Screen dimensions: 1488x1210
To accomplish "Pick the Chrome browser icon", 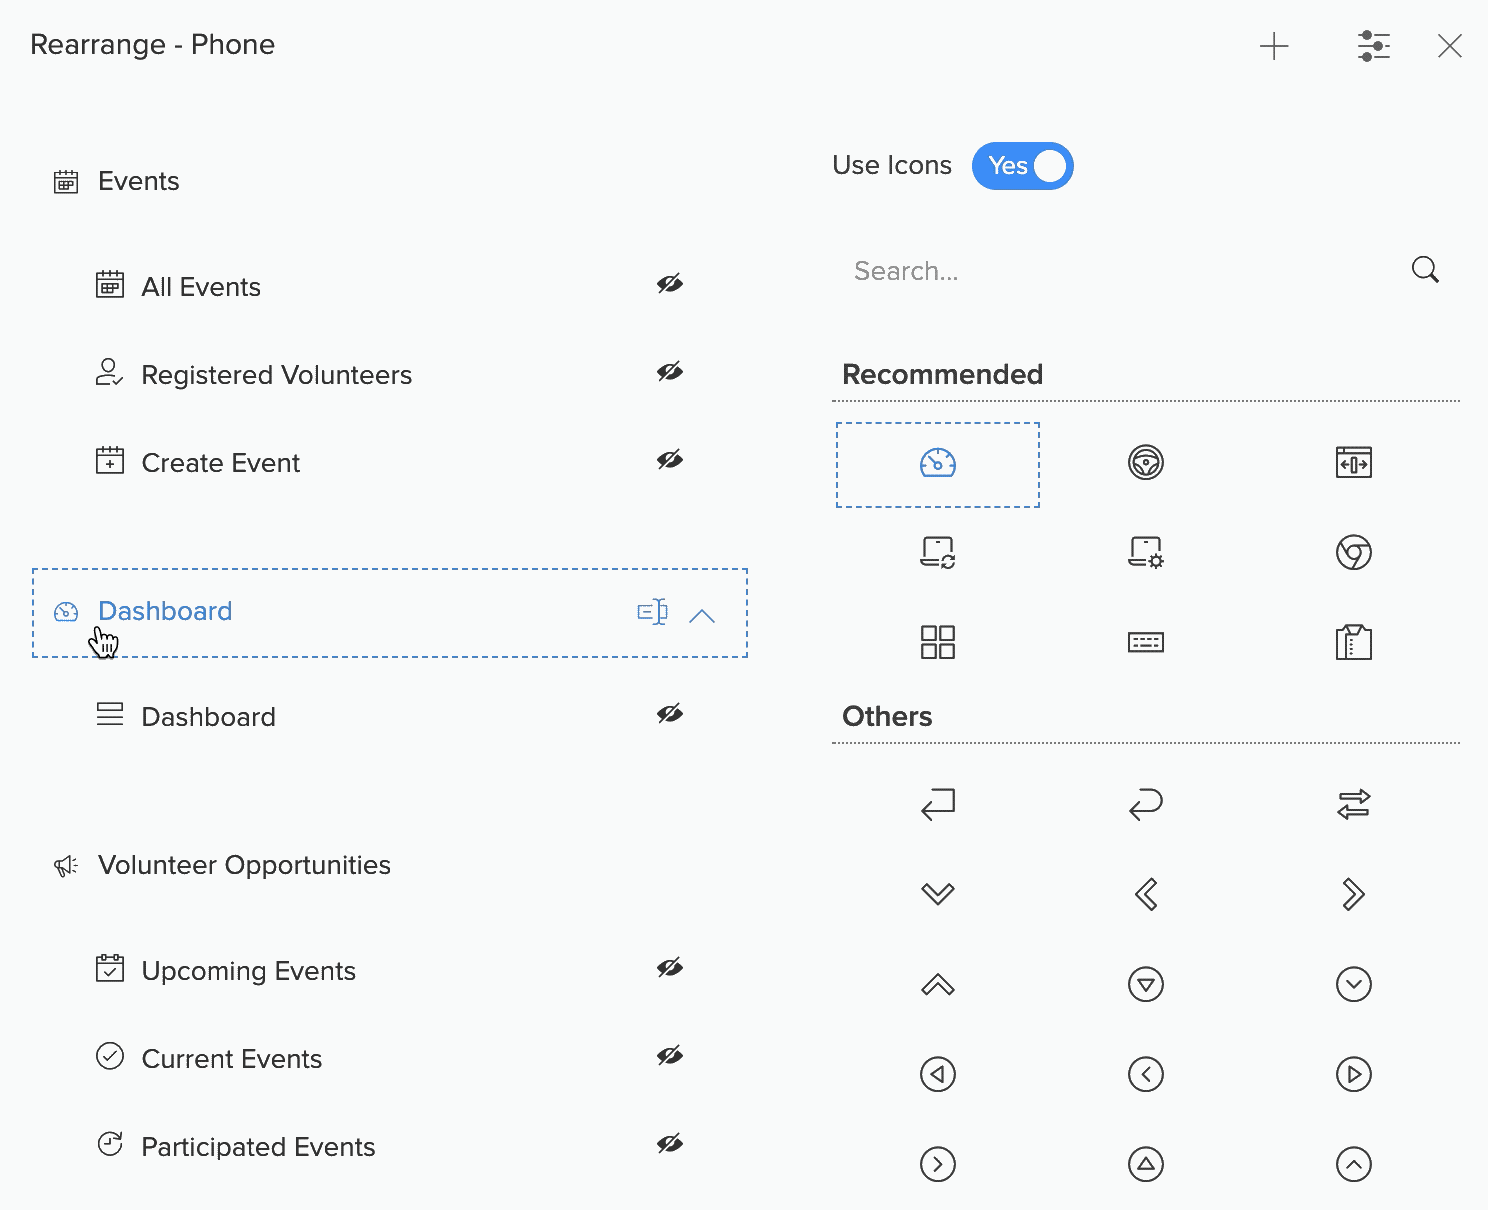I will point(1353,552).
